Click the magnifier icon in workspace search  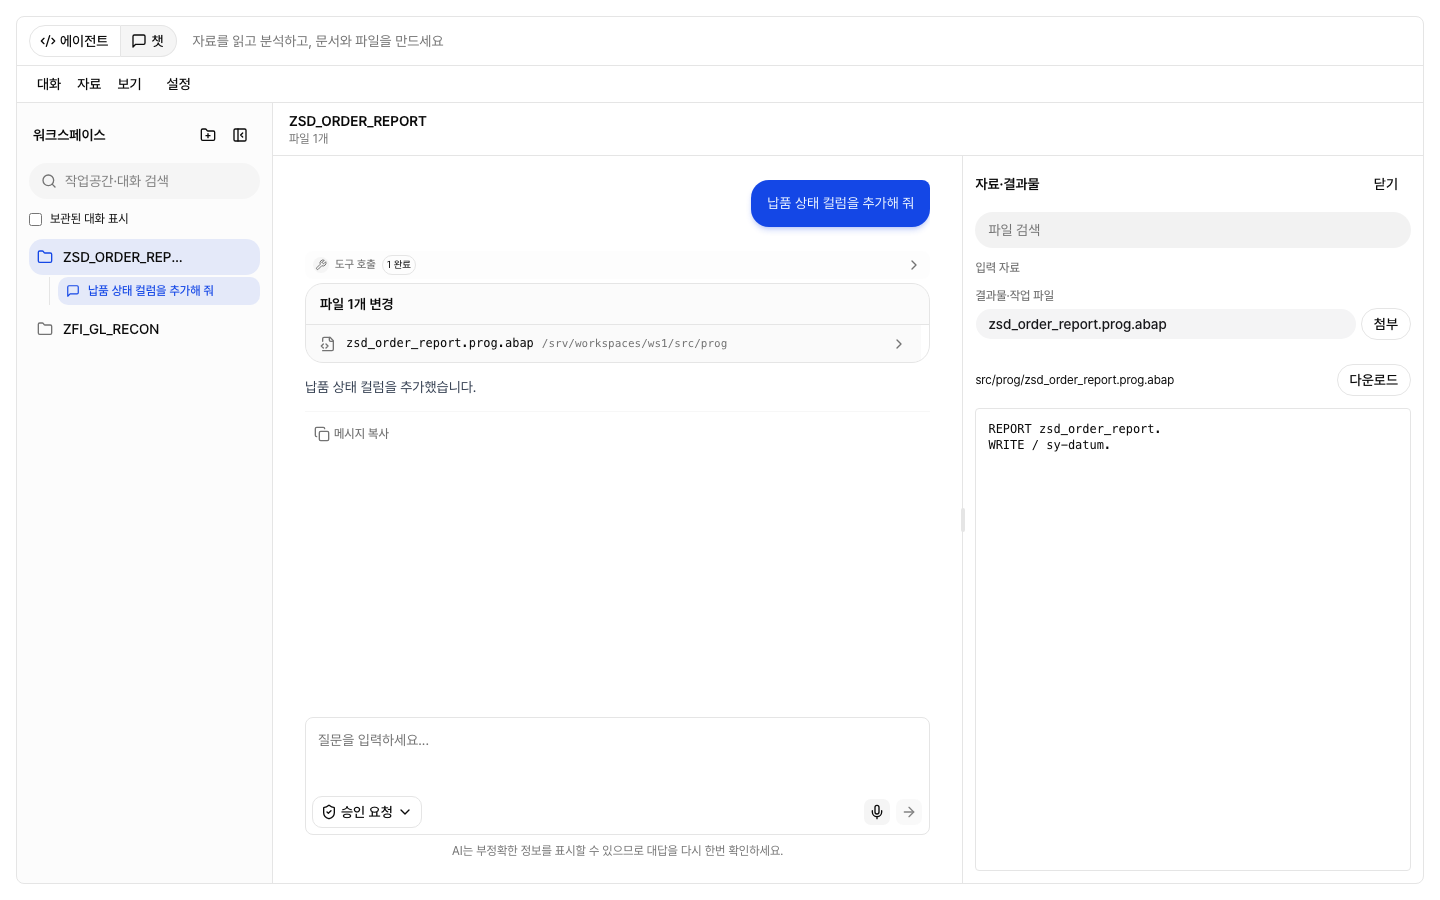[49, 181]
